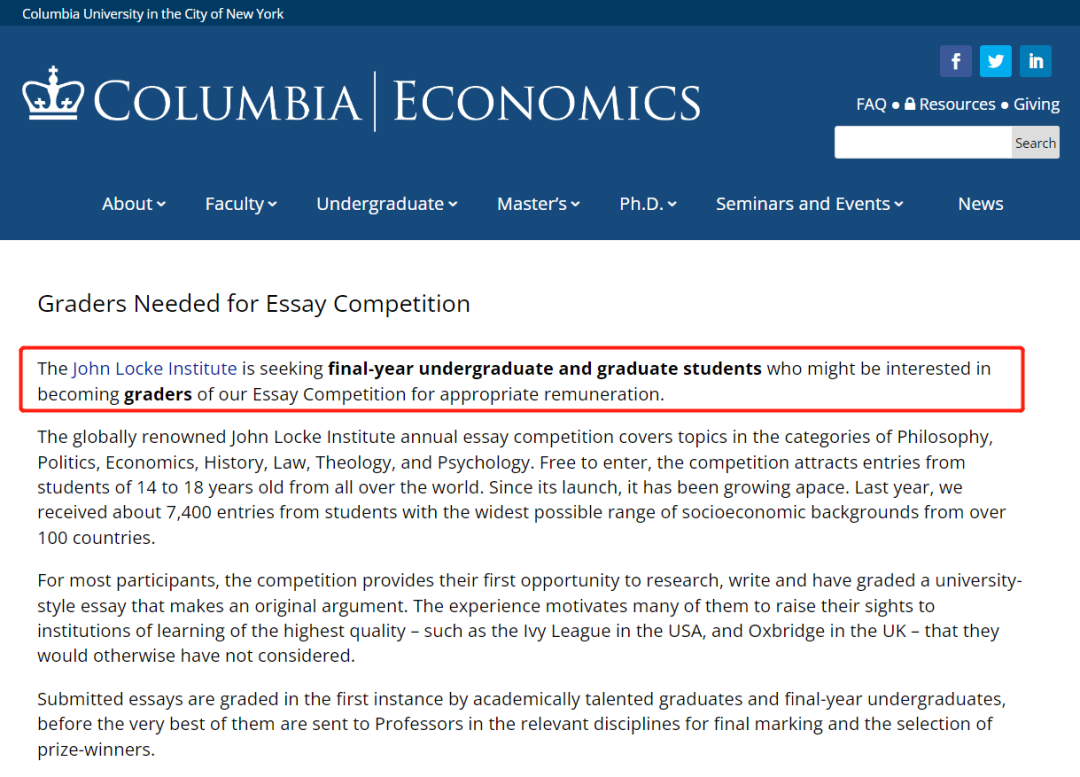
Task: Click the Columbia crown logo
Action: click(53, 94)
